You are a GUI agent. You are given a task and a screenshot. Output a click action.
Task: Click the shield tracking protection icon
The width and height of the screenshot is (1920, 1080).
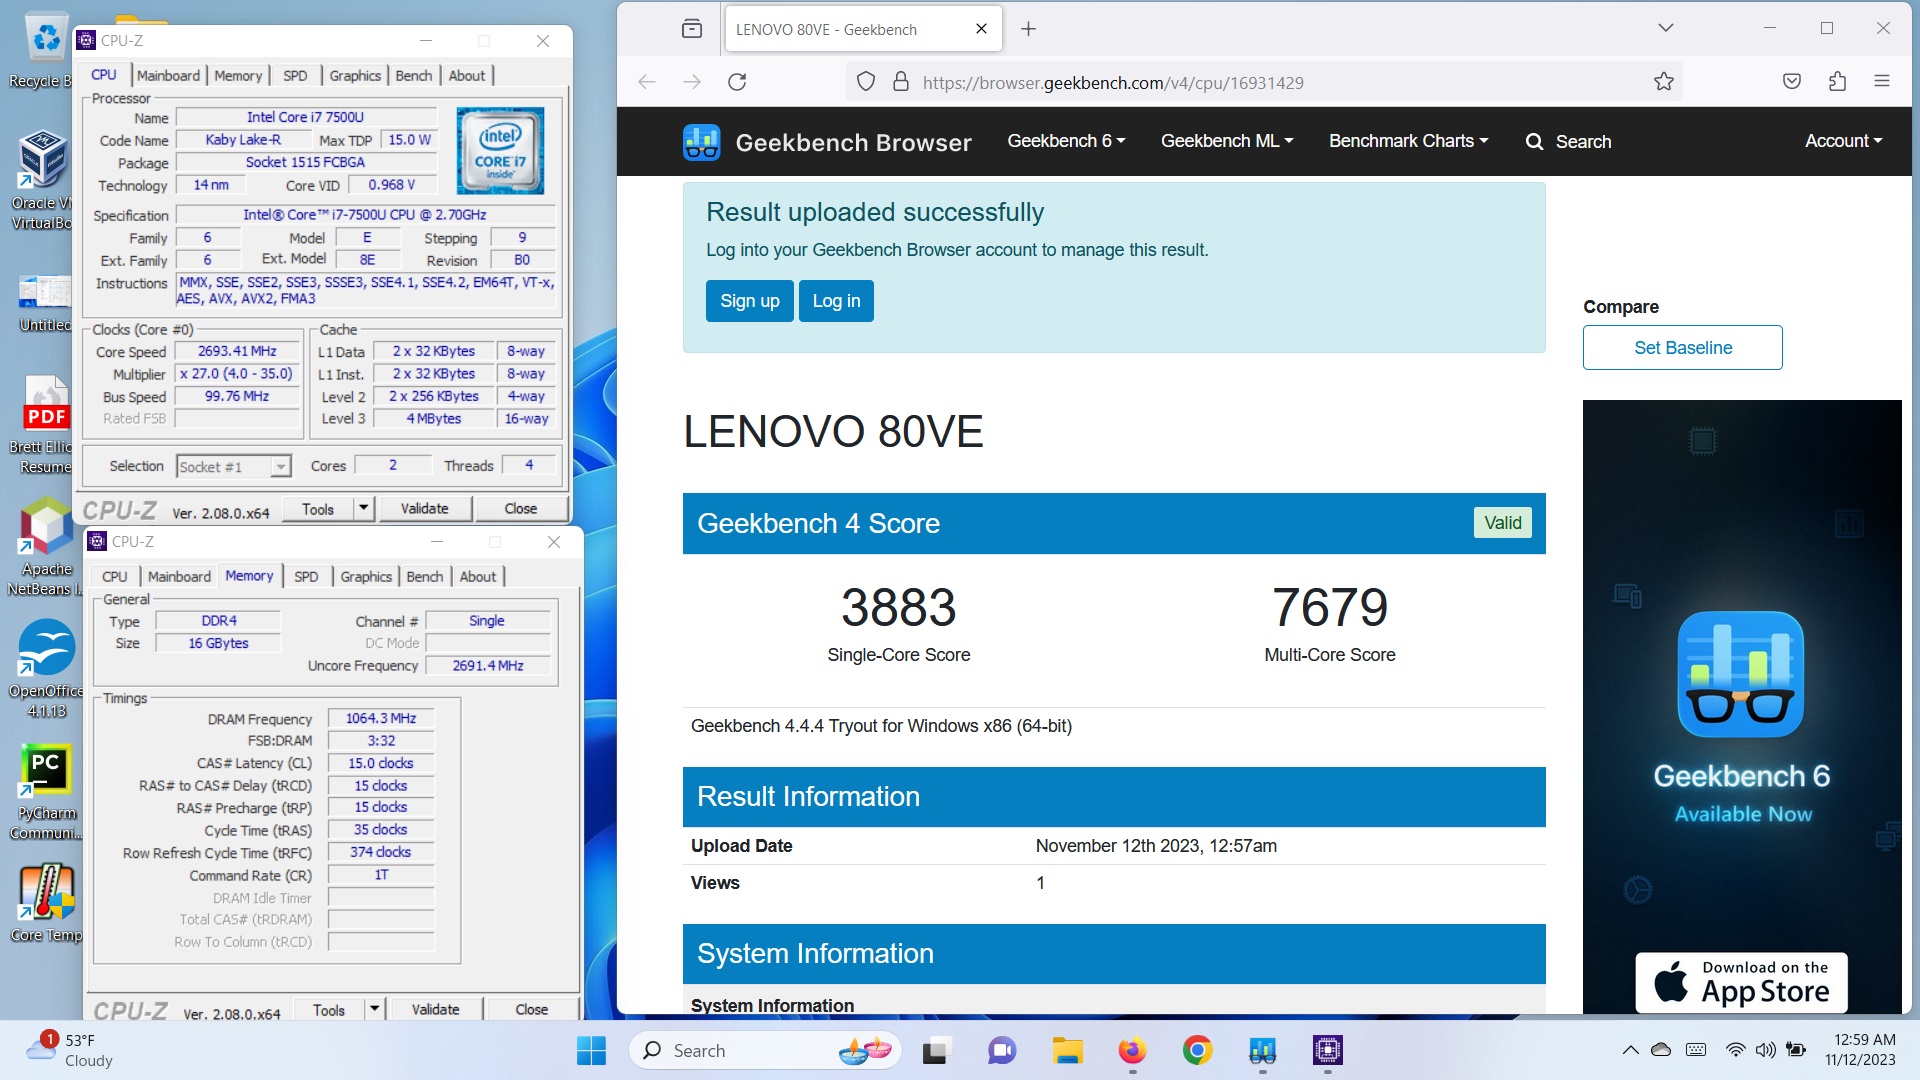coord(866,82)
